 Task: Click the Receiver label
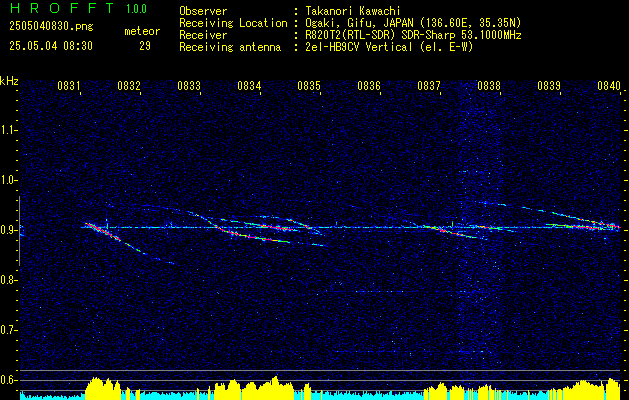(203, 35)
